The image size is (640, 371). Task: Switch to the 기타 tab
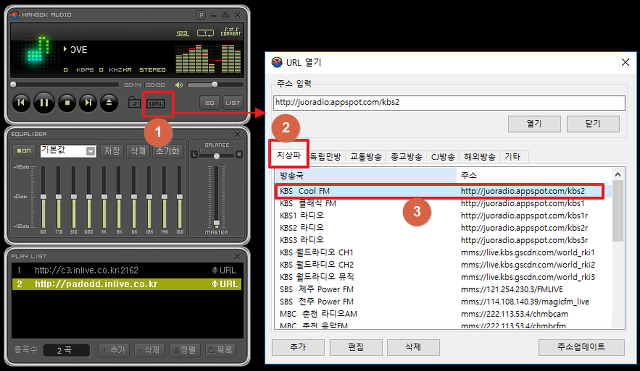(x=513, y=157)
